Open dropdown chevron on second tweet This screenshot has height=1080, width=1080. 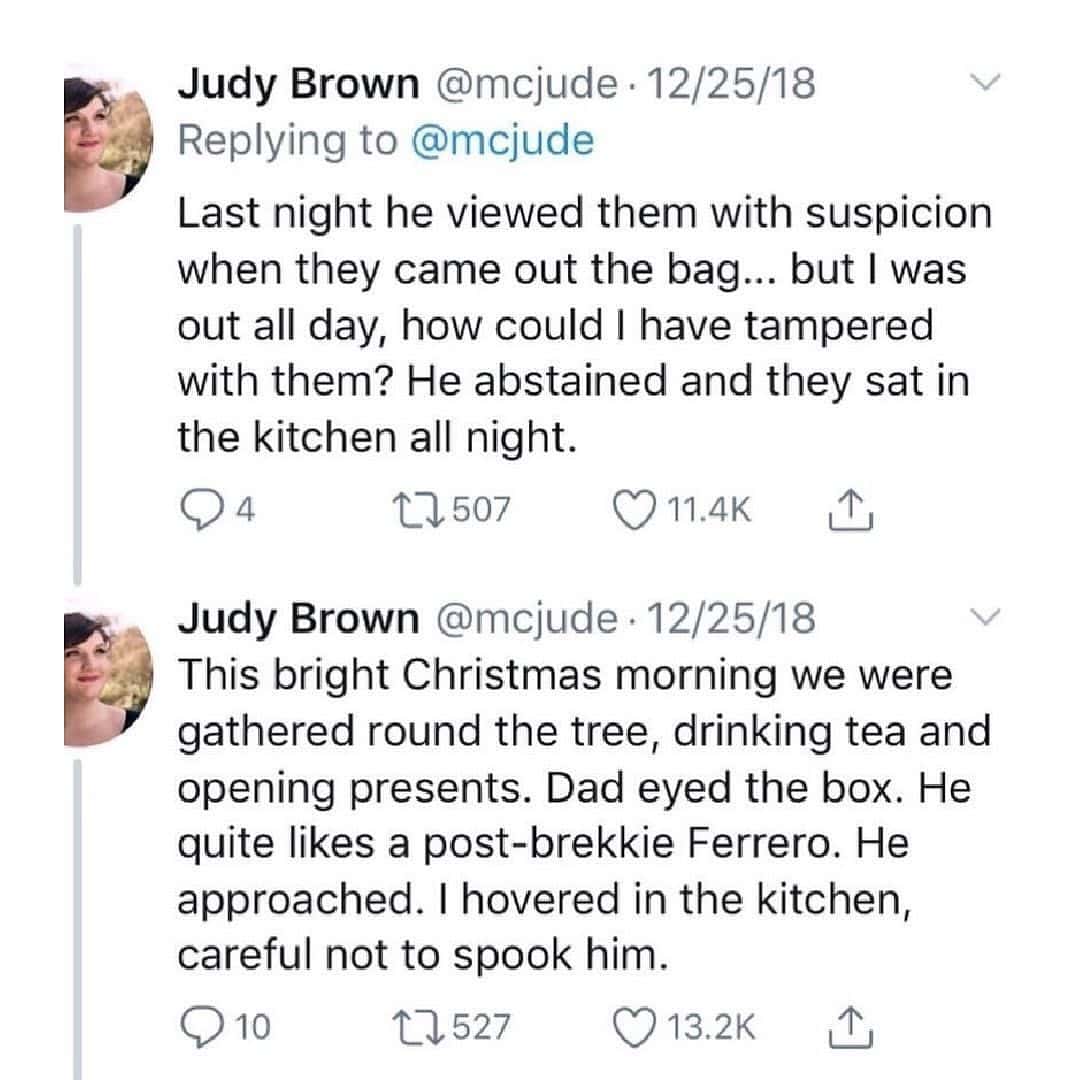986,621
